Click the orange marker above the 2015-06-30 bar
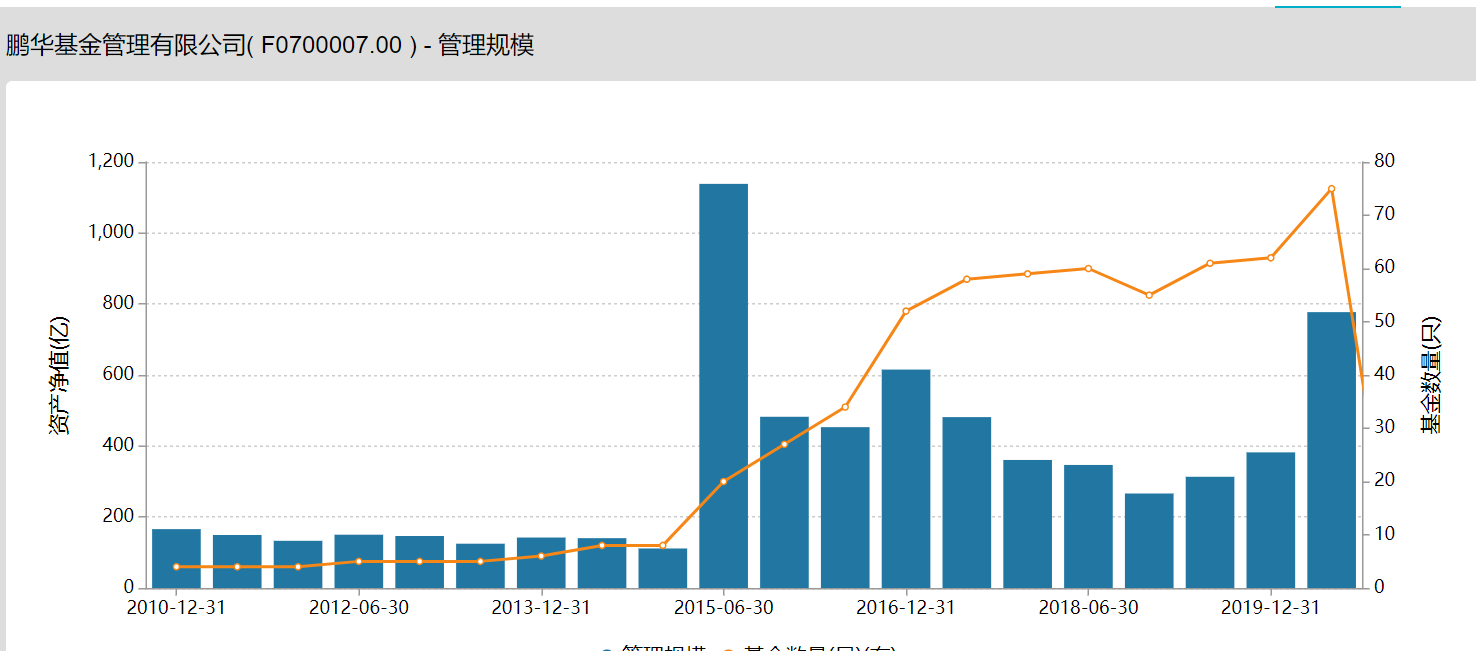The height and width of the screenshot is (651, 1476). [723, 482]
